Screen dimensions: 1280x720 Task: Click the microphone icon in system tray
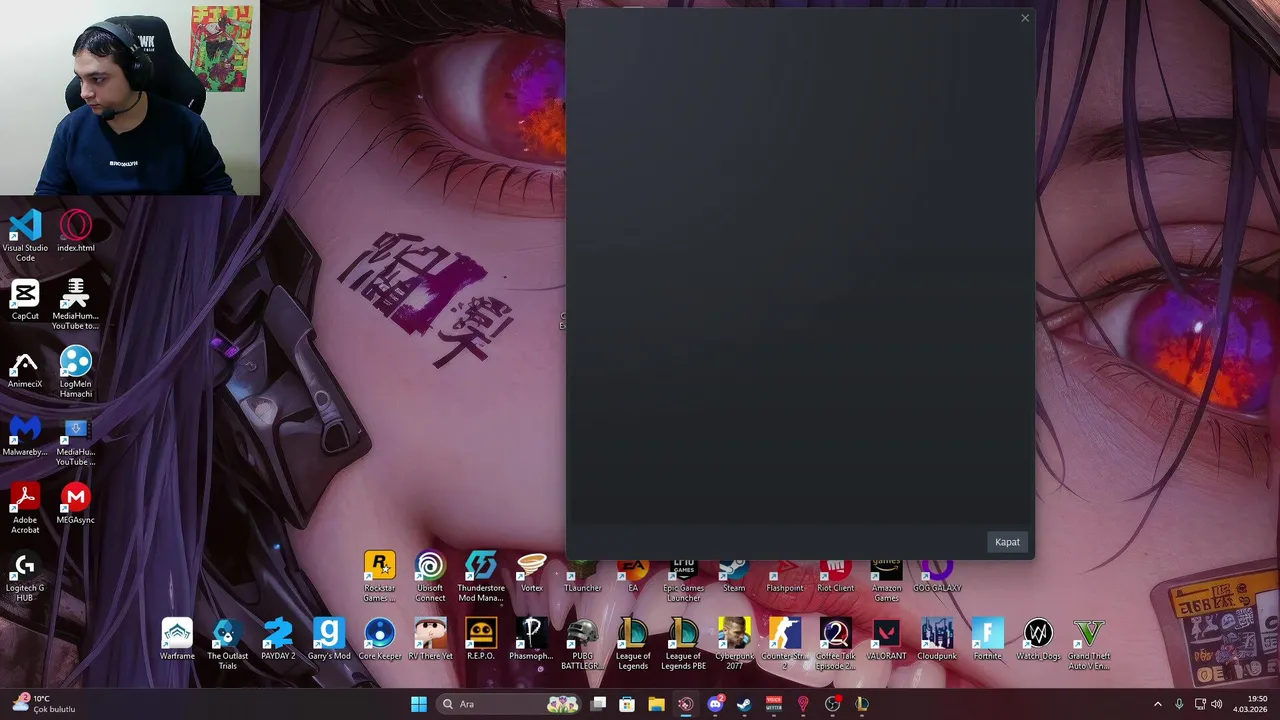coord(1179,704)
